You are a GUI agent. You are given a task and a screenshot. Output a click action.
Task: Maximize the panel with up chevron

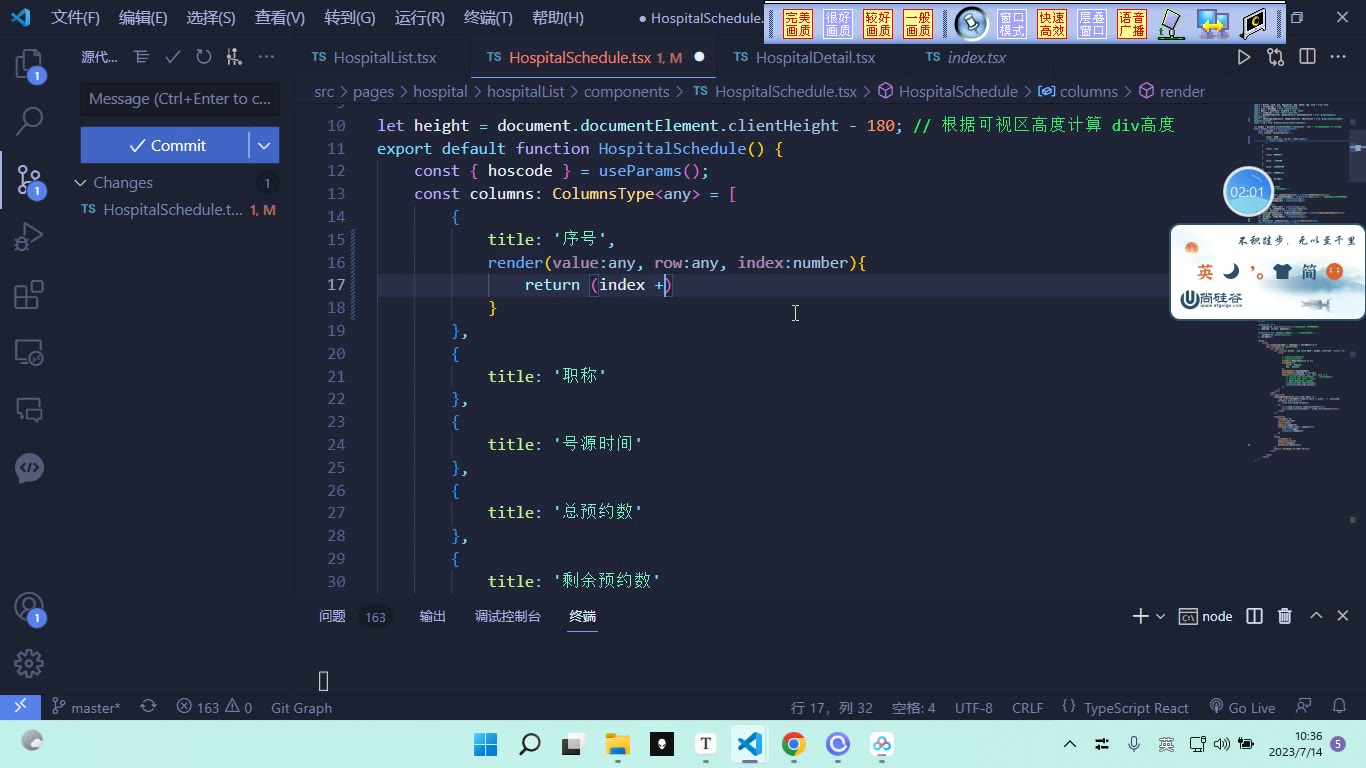click(x=1316, y=616)
